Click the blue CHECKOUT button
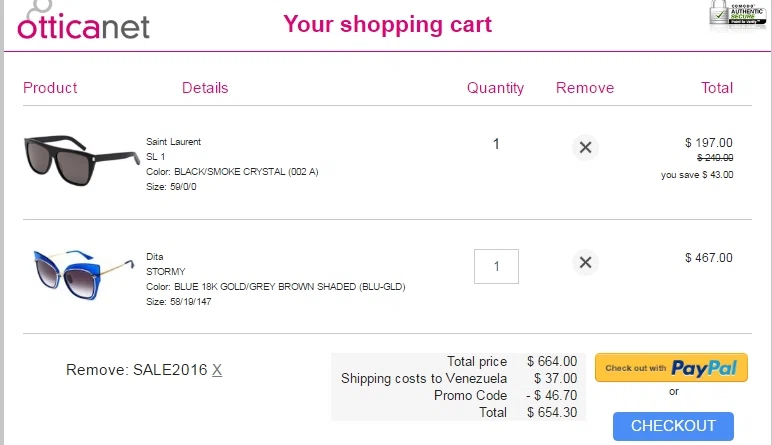Viewport: 772px width, 445px height. click(673, 426)
